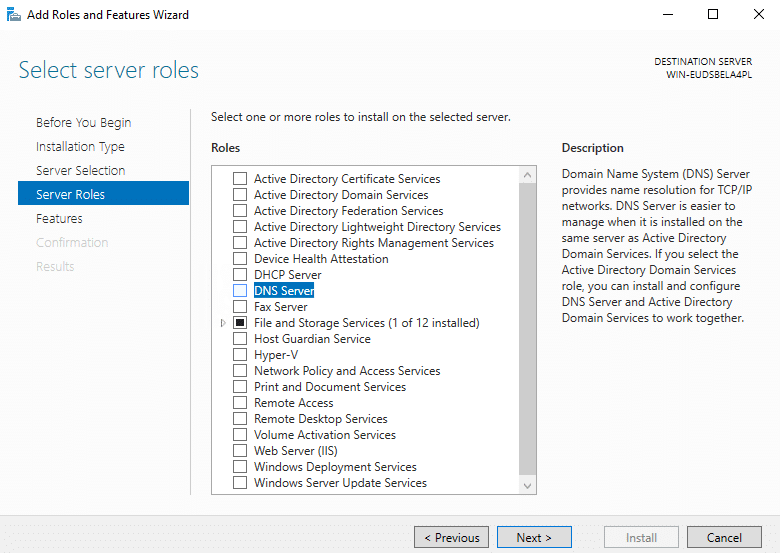Tick the DHCP Server checkbox
The image size is (780, 553).
point(240,275)
